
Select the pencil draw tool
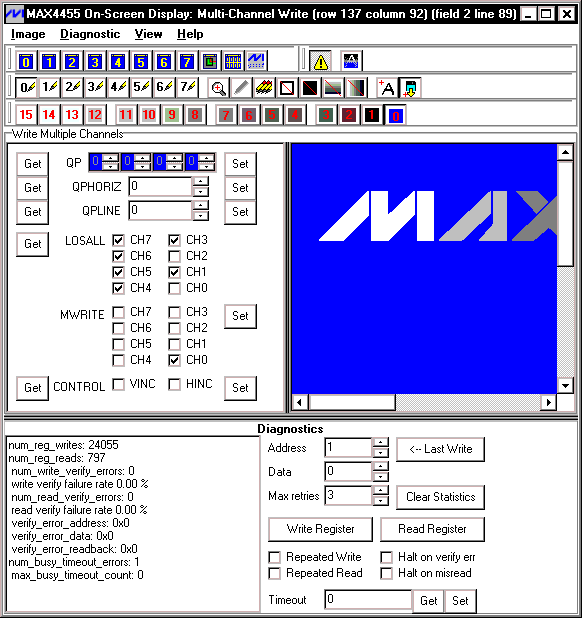(x=241, y=87)
